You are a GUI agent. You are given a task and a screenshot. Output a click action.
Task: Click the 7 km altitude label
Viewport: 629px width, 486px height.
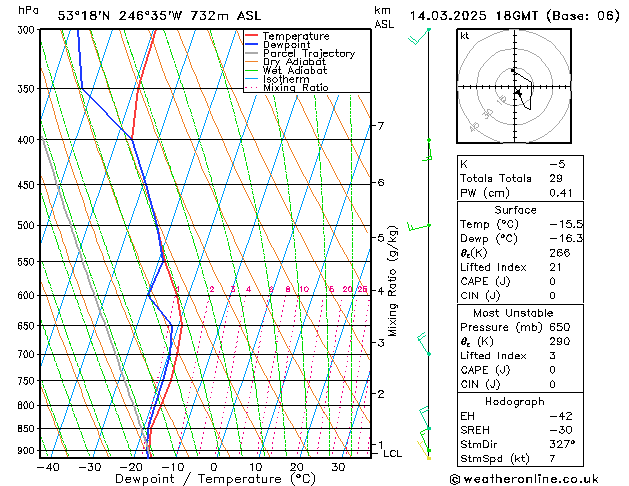click(381, 126)
